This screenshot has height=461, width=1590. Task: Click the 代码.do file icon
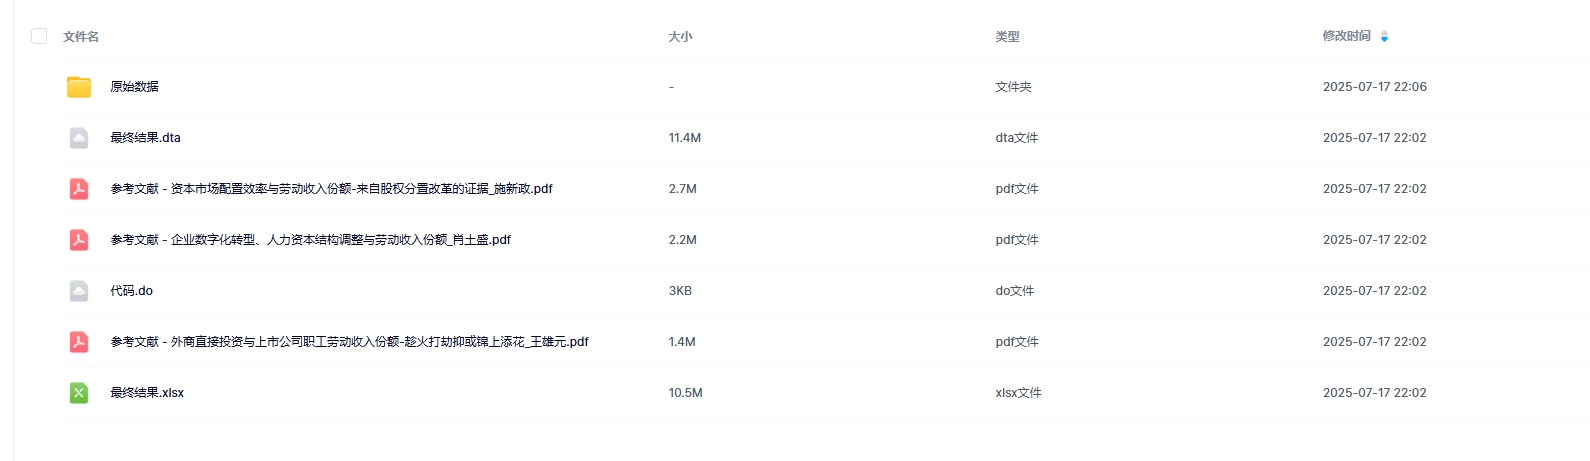pos(79,291)
